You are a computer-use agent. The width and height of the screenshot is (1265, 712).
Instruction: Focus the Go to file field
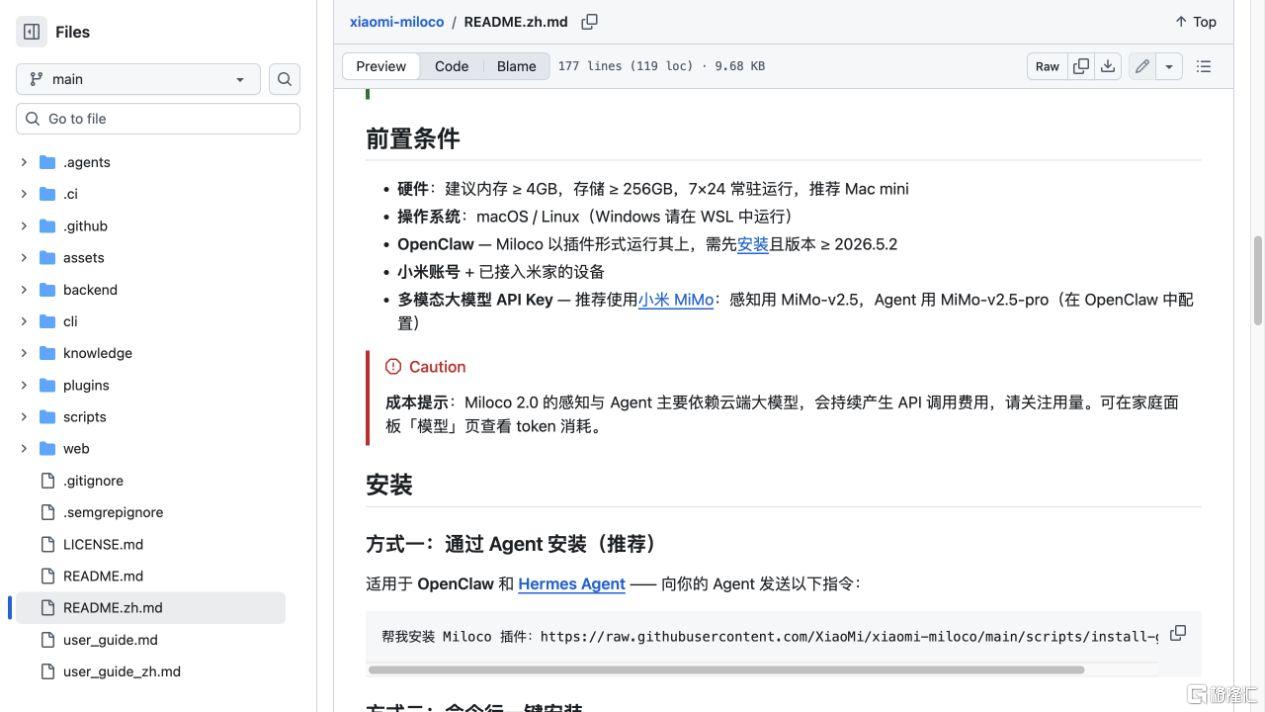click(158, 119)
